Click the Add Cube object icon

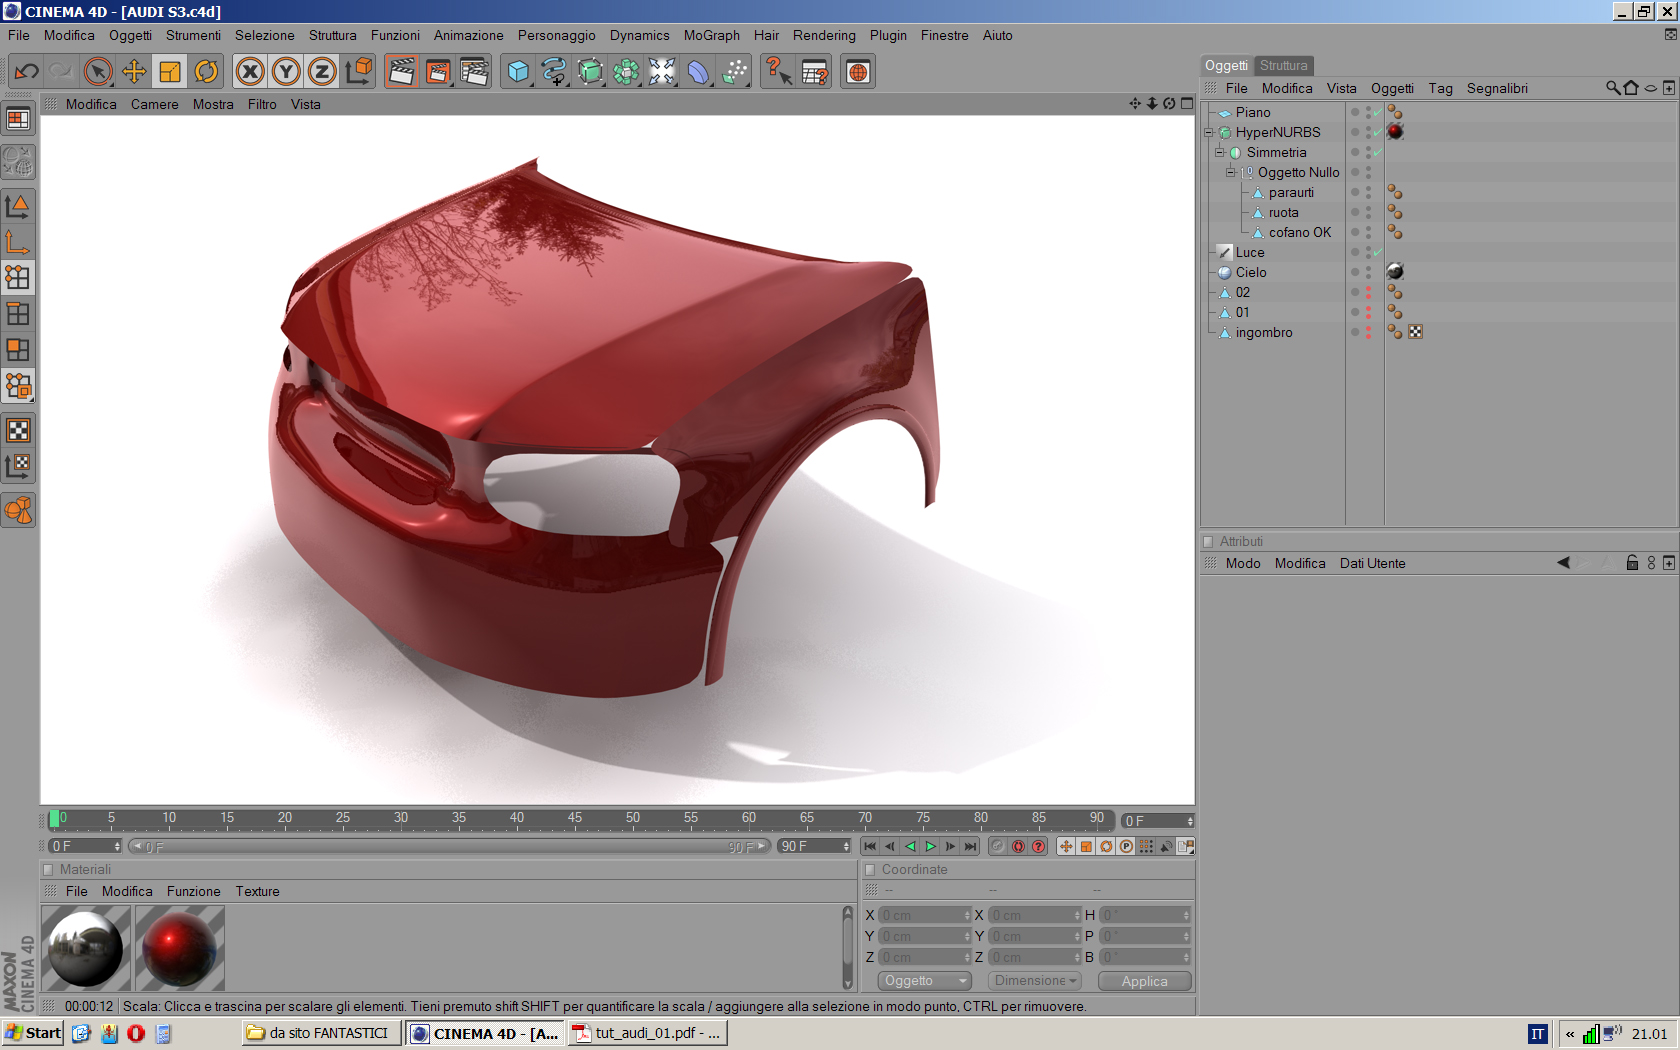(518, 71)
